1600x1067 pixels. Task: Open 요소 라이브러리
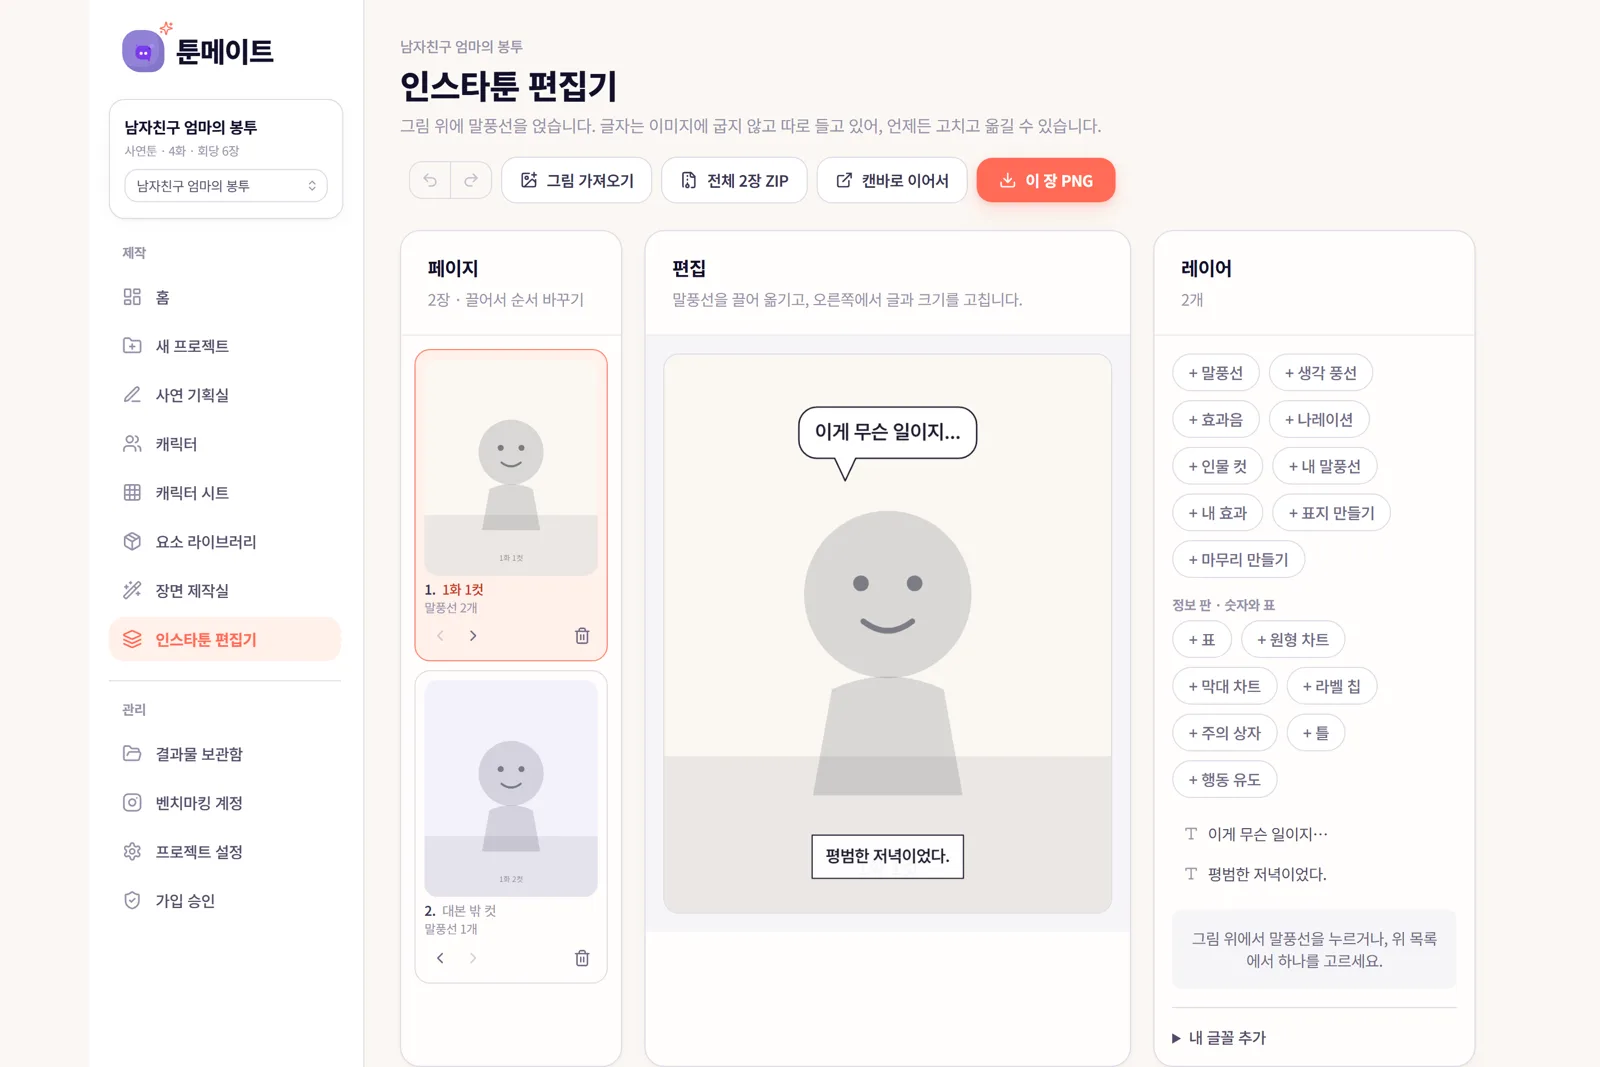tap(225, 542)
